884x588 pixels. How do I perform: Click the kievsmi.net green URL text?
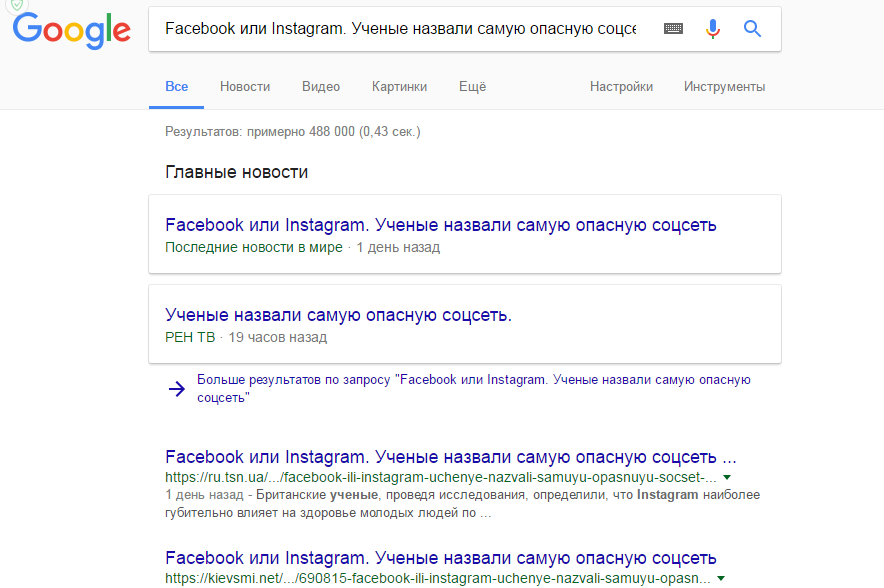point(437,578)
